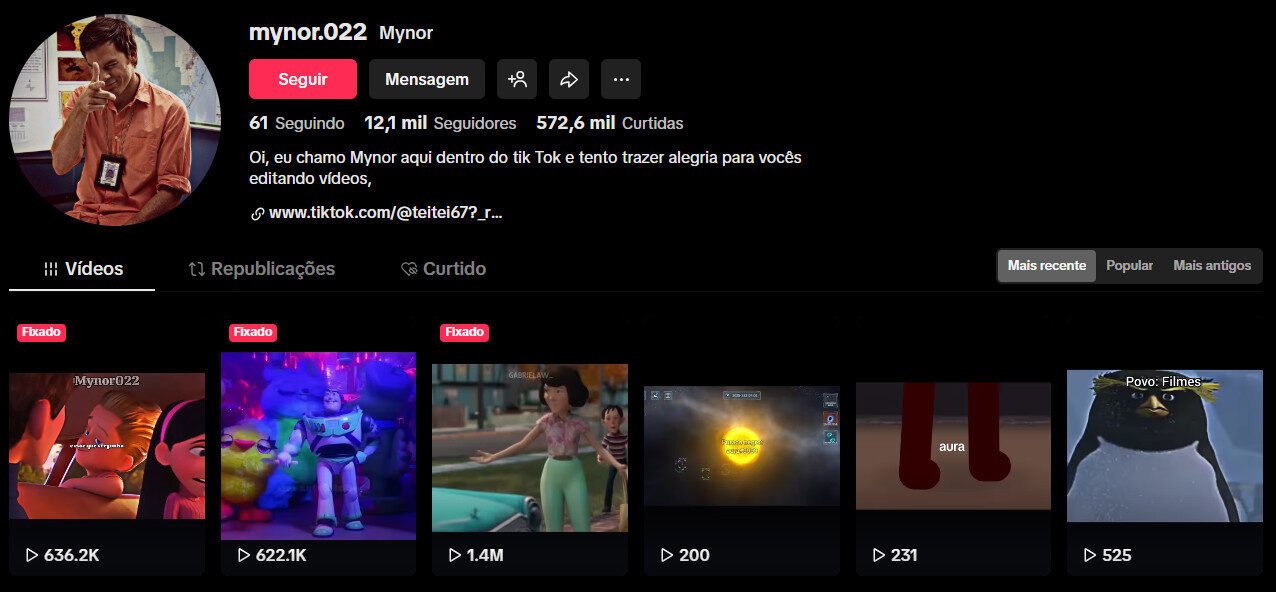Screen dimensions: 1276x592
Task: View the 572,6 mil Curtidas count
Action: [x=610, y=122]
